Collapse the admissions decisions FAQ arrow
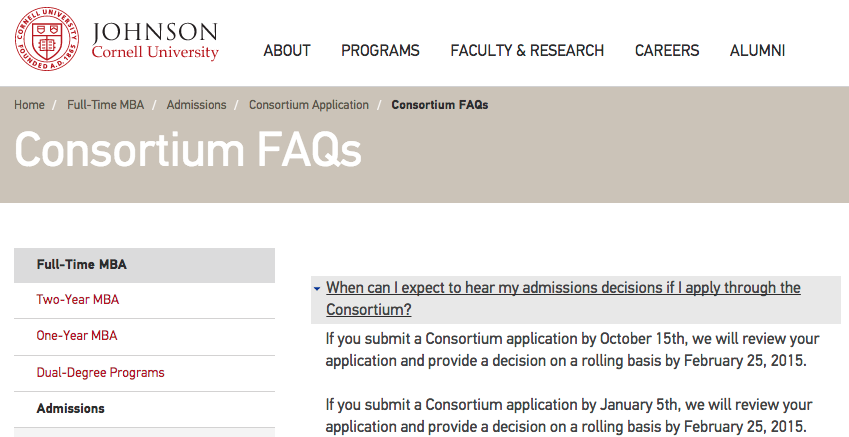The width and height of the screenshot is (849, 437). [x=317, y=289]
